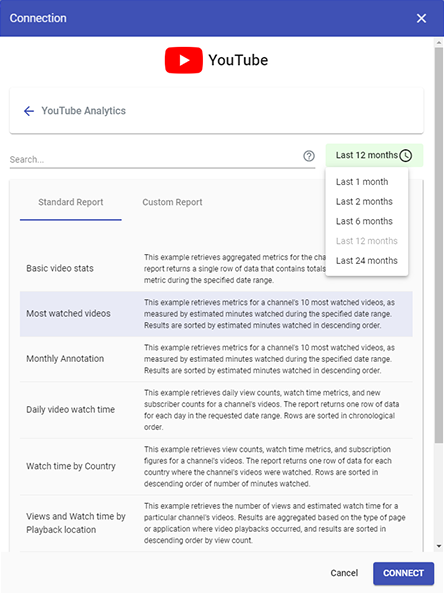Screen dimensions: 444x593
Task: Click the Basic video stats description
Action: point(234,269)
